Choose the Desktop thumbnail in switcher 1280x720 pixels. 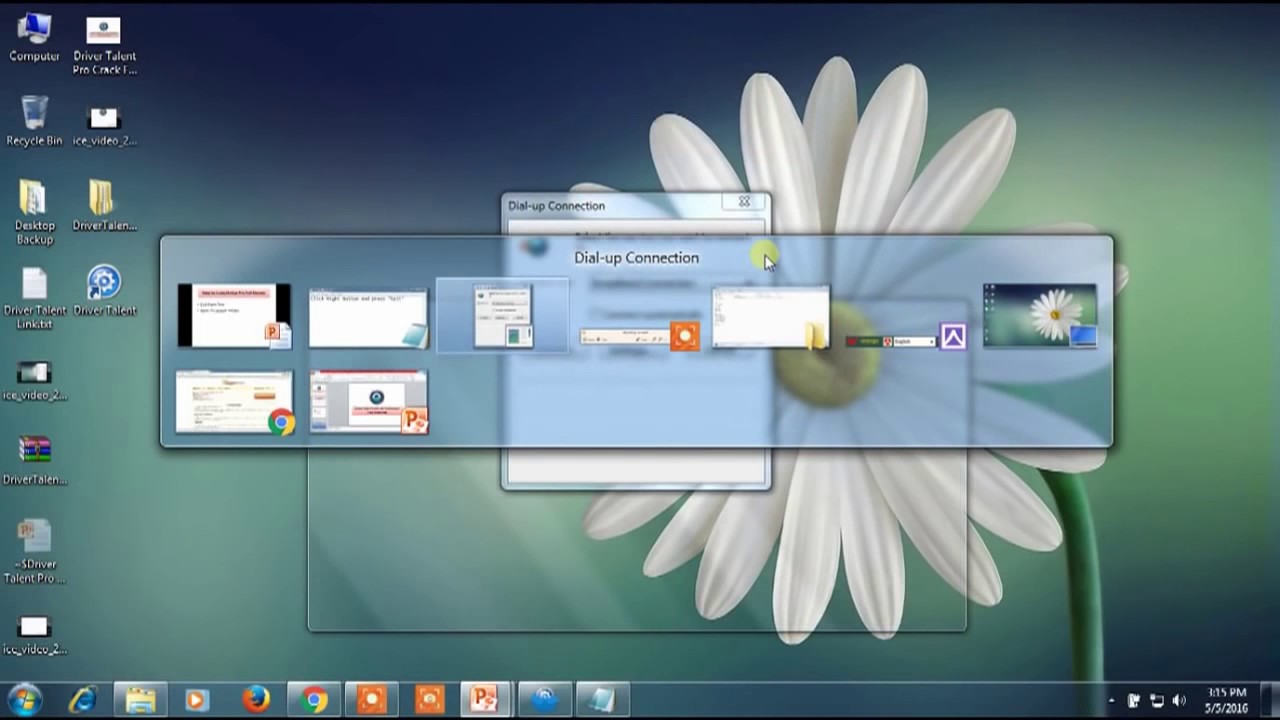(1040, 316)
